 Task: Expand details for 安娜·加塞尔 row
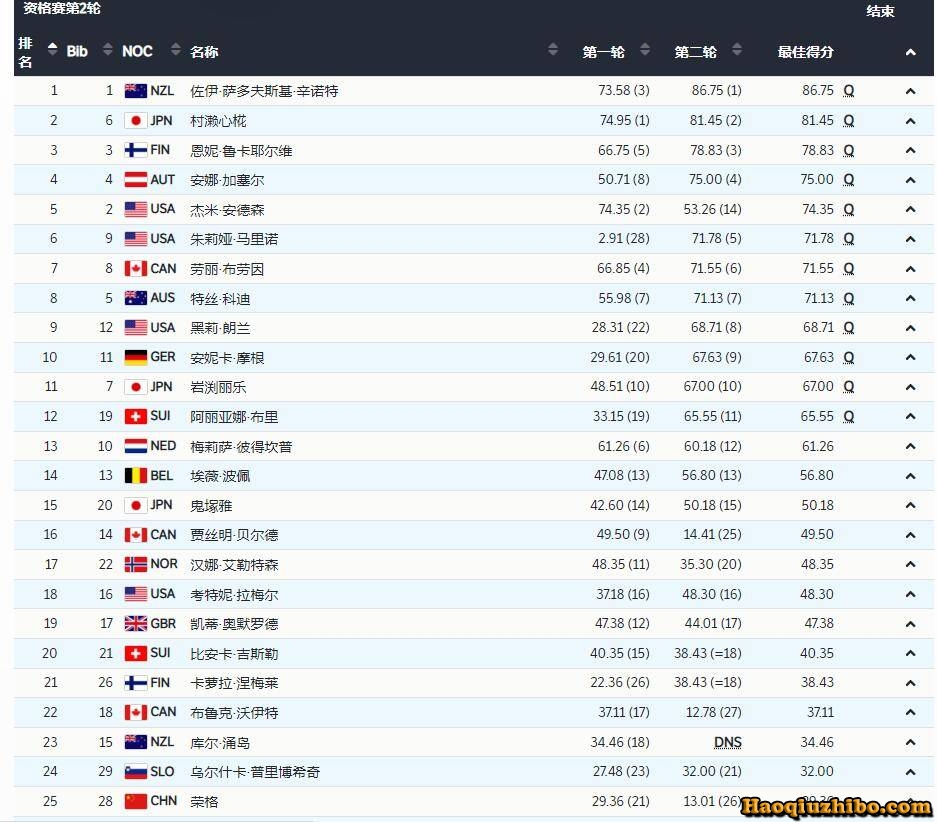(910, 180)
